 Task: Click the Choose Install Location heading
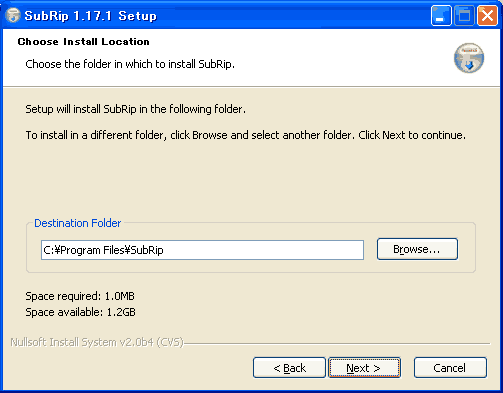click(84, 42)
